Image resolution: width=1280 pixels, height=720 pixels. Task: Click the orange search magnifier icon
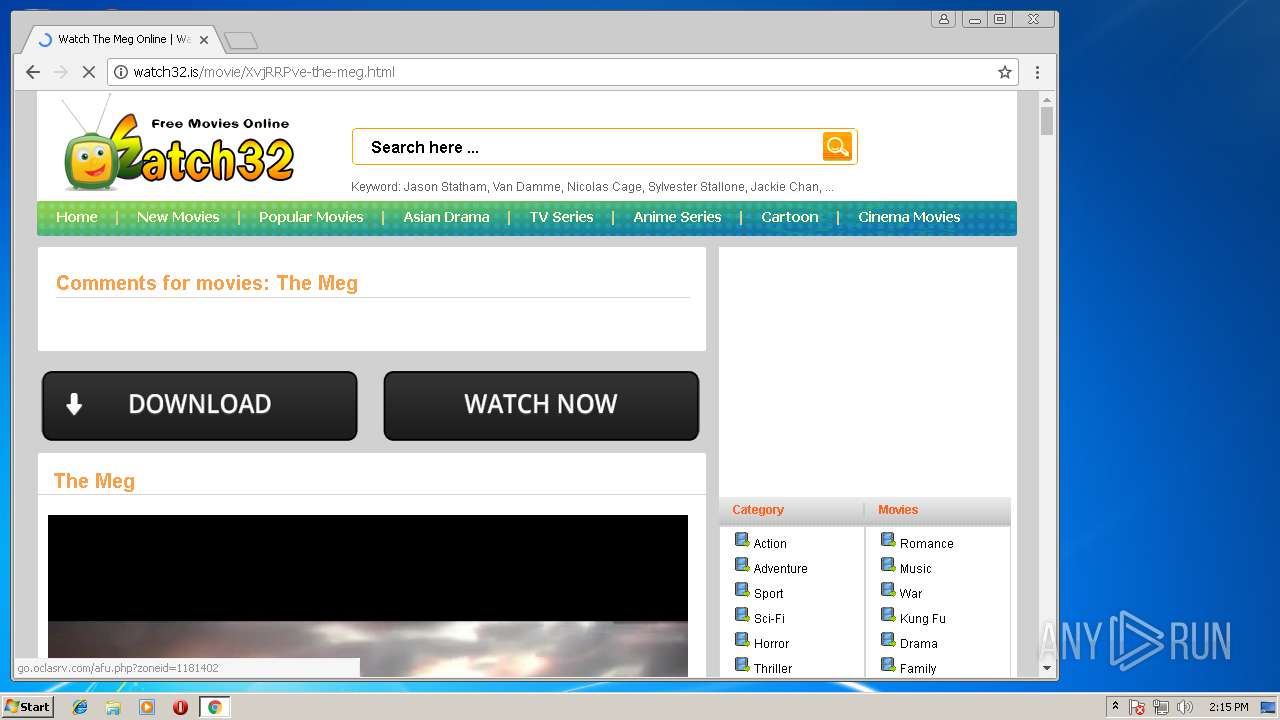click(x=837, y=146)
